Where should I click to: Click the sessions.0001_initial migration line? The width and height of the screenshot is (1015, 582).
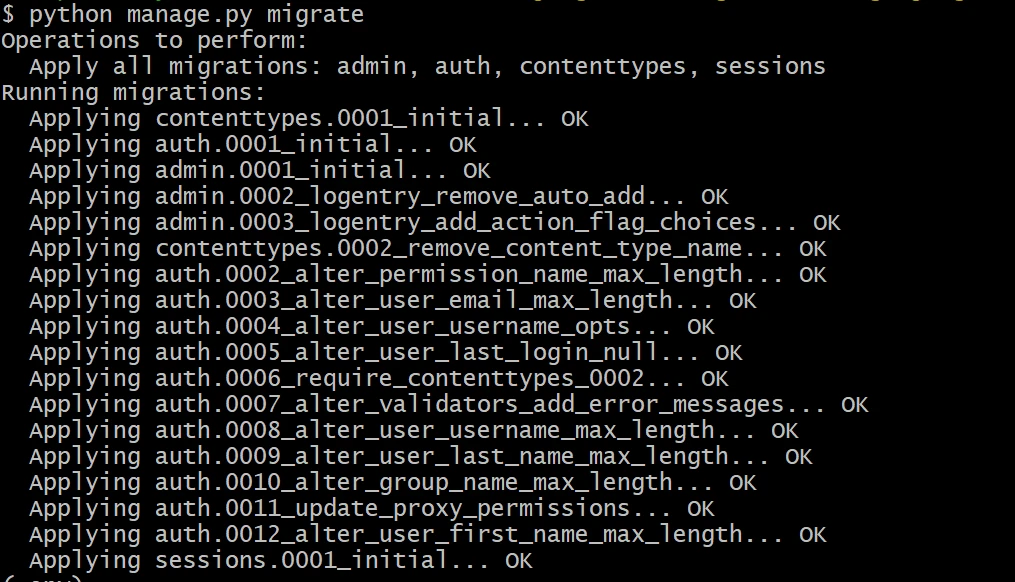tap(280, 561)
